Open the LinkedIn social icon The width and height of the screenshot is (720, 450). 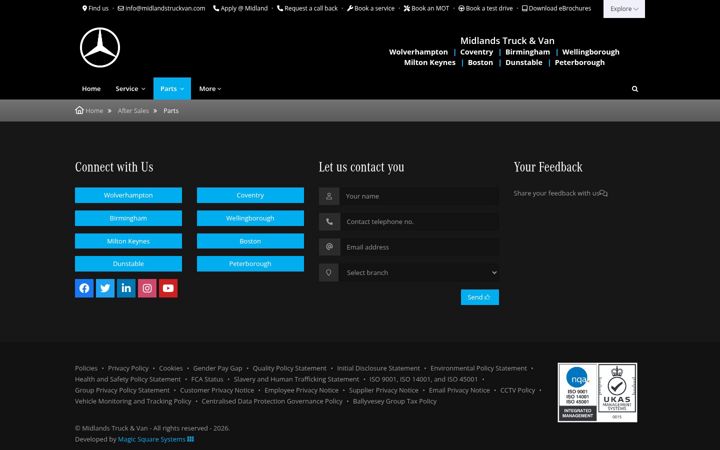126,288
